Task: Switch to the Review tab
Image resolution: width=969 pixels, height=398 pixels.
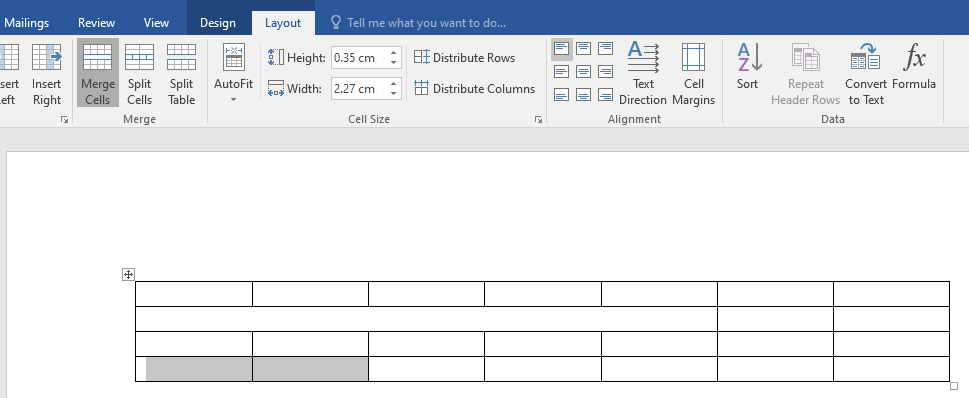Action: pyautogui.click(x=96, y=23)
